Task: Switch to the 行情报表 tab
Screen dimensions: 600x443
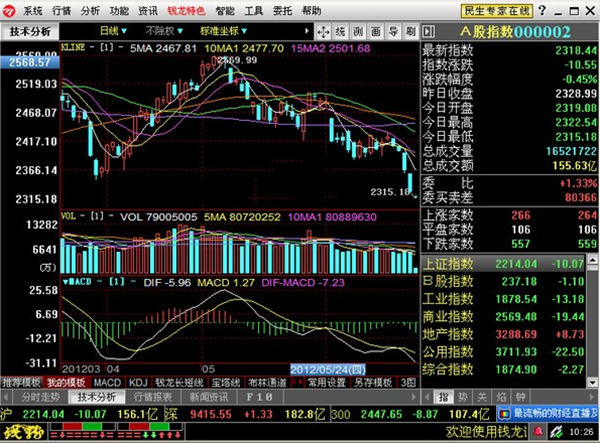Action: pos(153,397)
